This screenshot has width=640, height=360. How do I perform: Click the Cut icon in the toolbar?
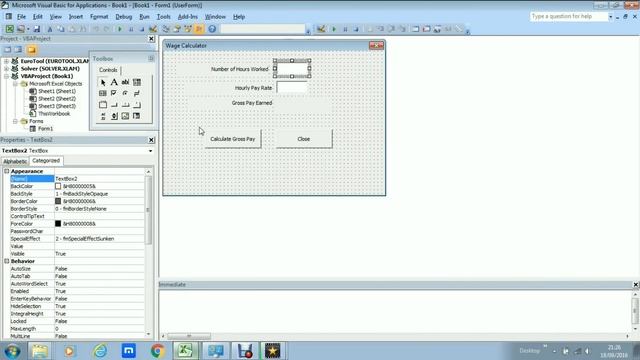(50, 29)
